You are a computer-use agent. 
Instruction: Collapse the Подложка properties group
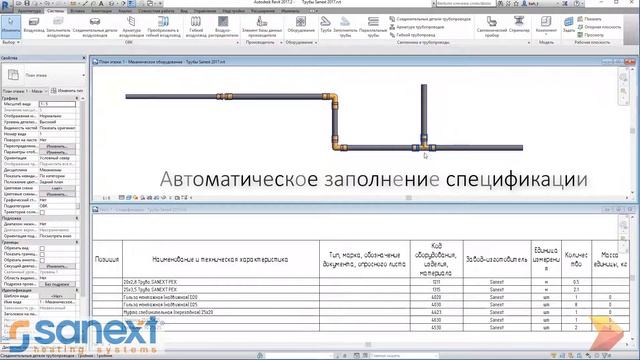click(x=77, y=218)
